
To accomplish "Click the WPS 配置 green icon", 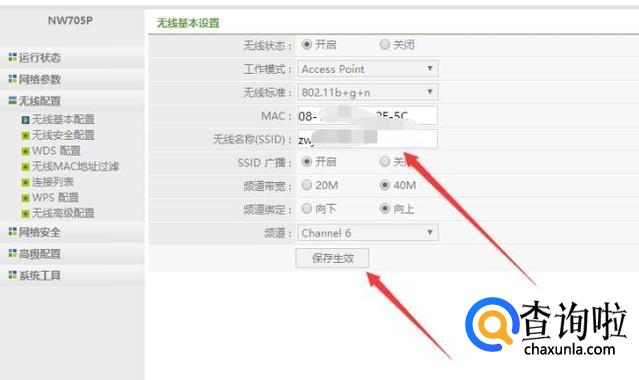I will coord(26,198).
